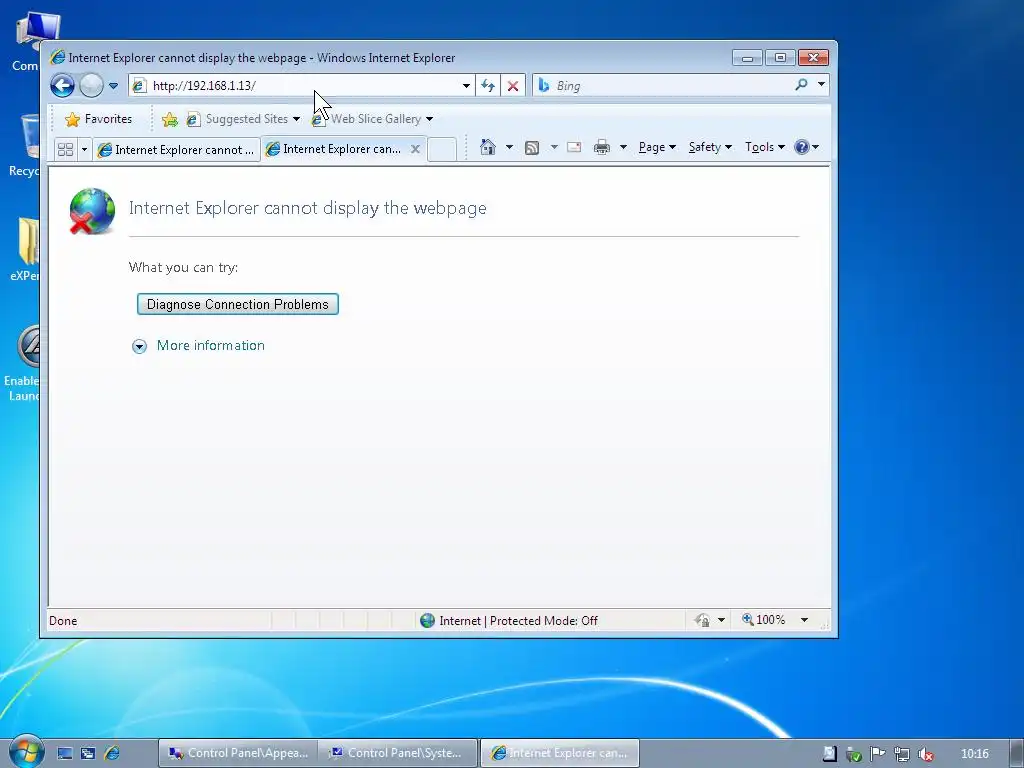This screenshot has height=768, width=1024.
Task: Open the Favorites center
Action: point(99,119)
